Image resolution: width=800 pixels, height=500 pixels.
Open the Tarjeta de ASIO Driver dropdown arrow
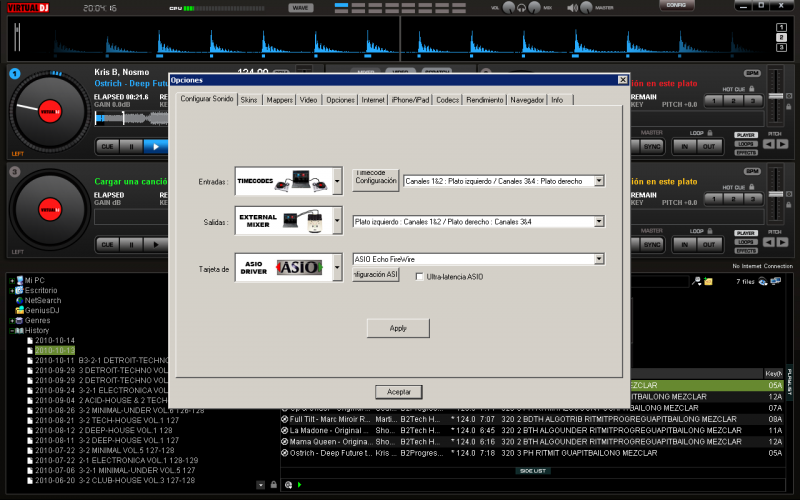point(337,267)
